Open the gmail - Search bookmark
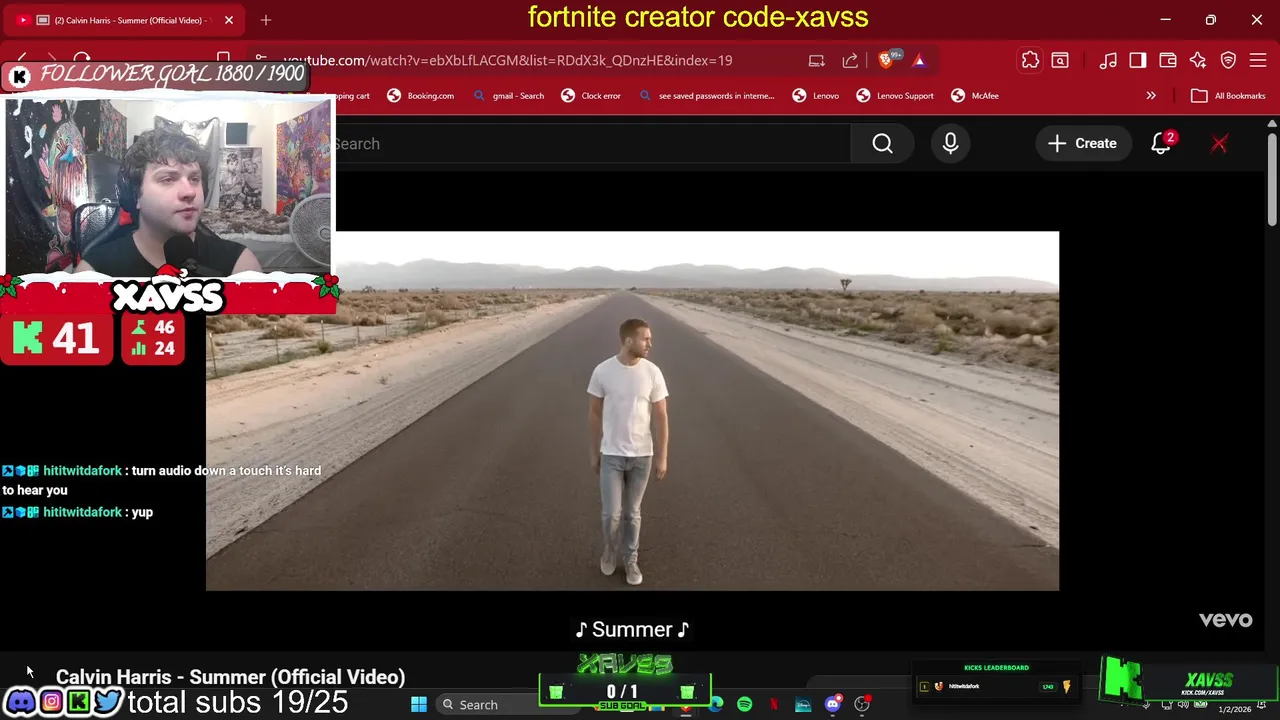The height and width of the screenshot is (720, 1280). 508,96
